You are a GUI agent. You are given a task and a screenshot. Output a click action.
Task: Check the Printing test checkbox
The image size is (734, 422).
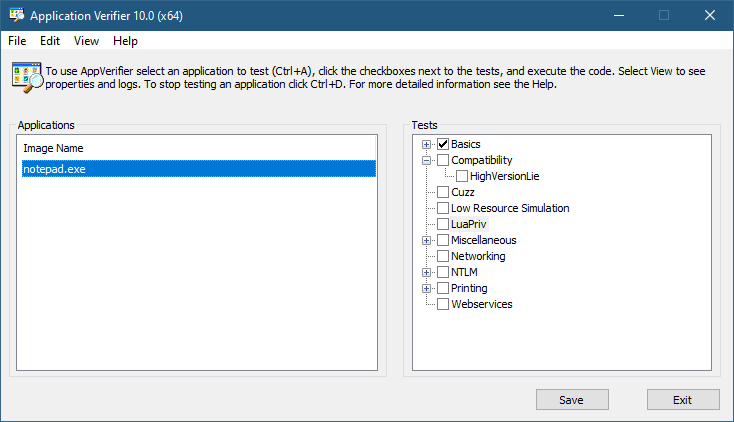coord(443,288)
